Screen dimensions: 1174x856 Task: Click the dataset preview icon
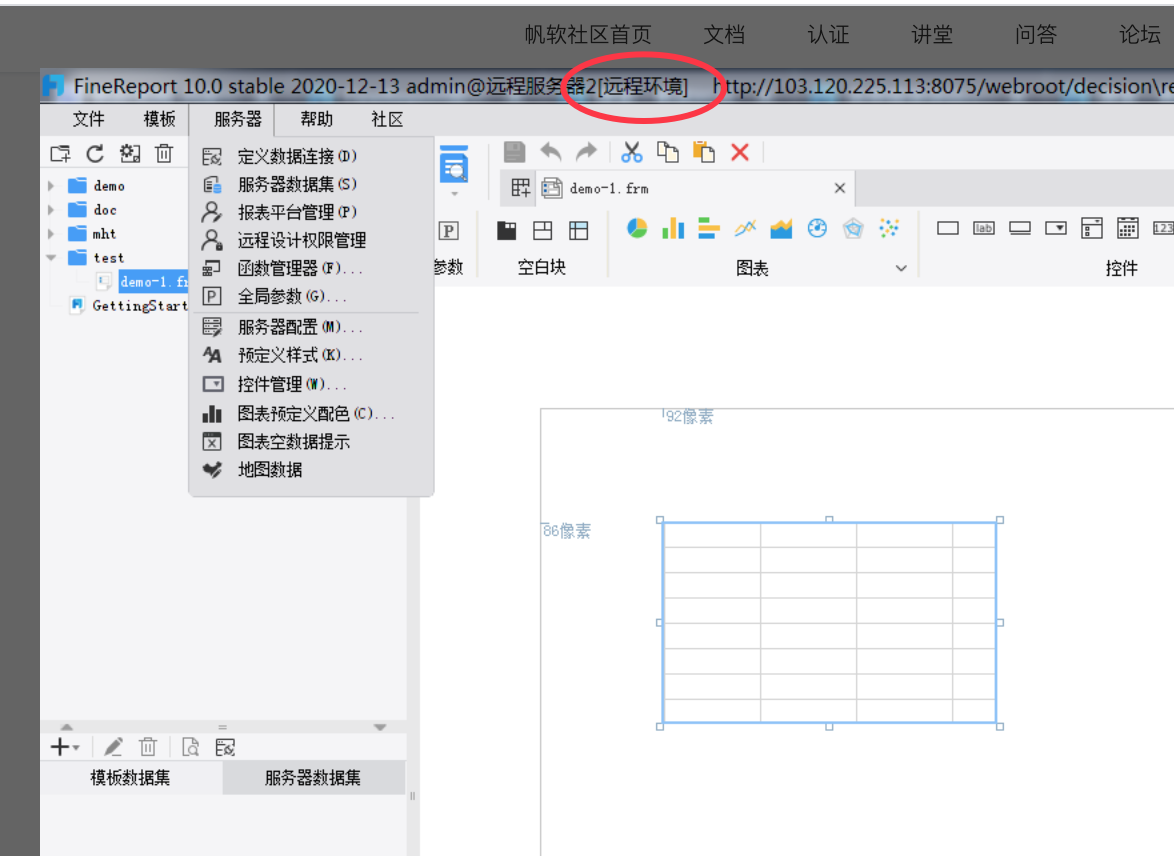point(190,747)
